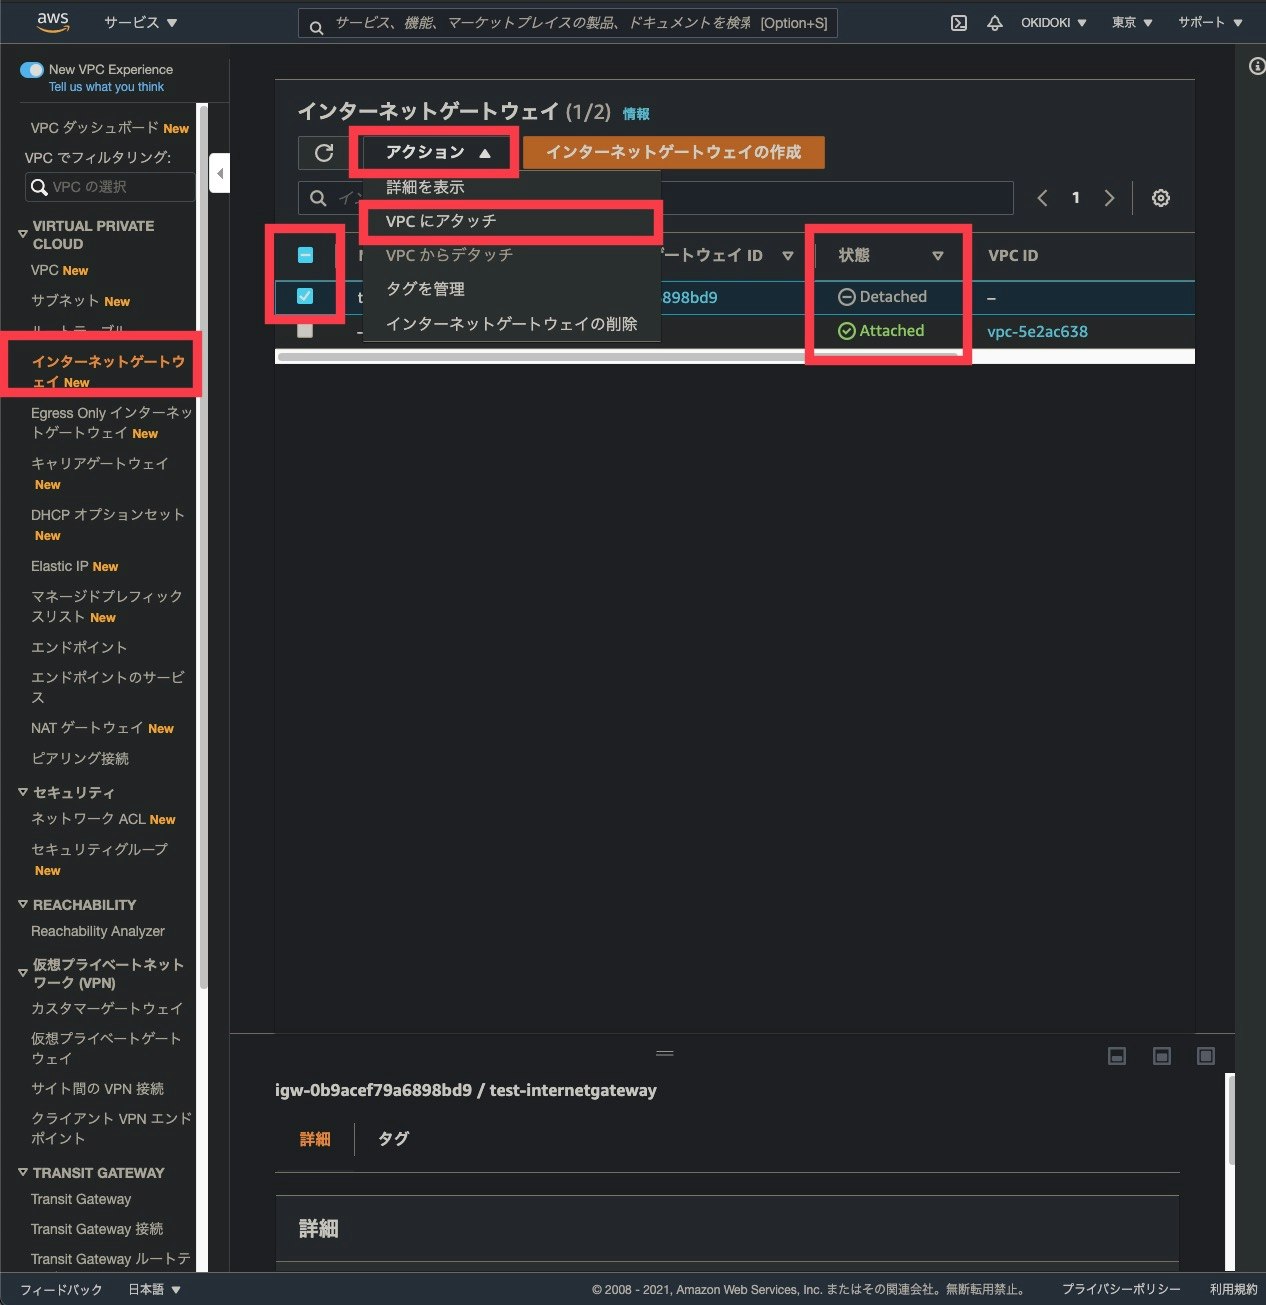This screenshot has width=1266, height=1305.
Task: Open the notifications bell icon
Action: (994, 22)
